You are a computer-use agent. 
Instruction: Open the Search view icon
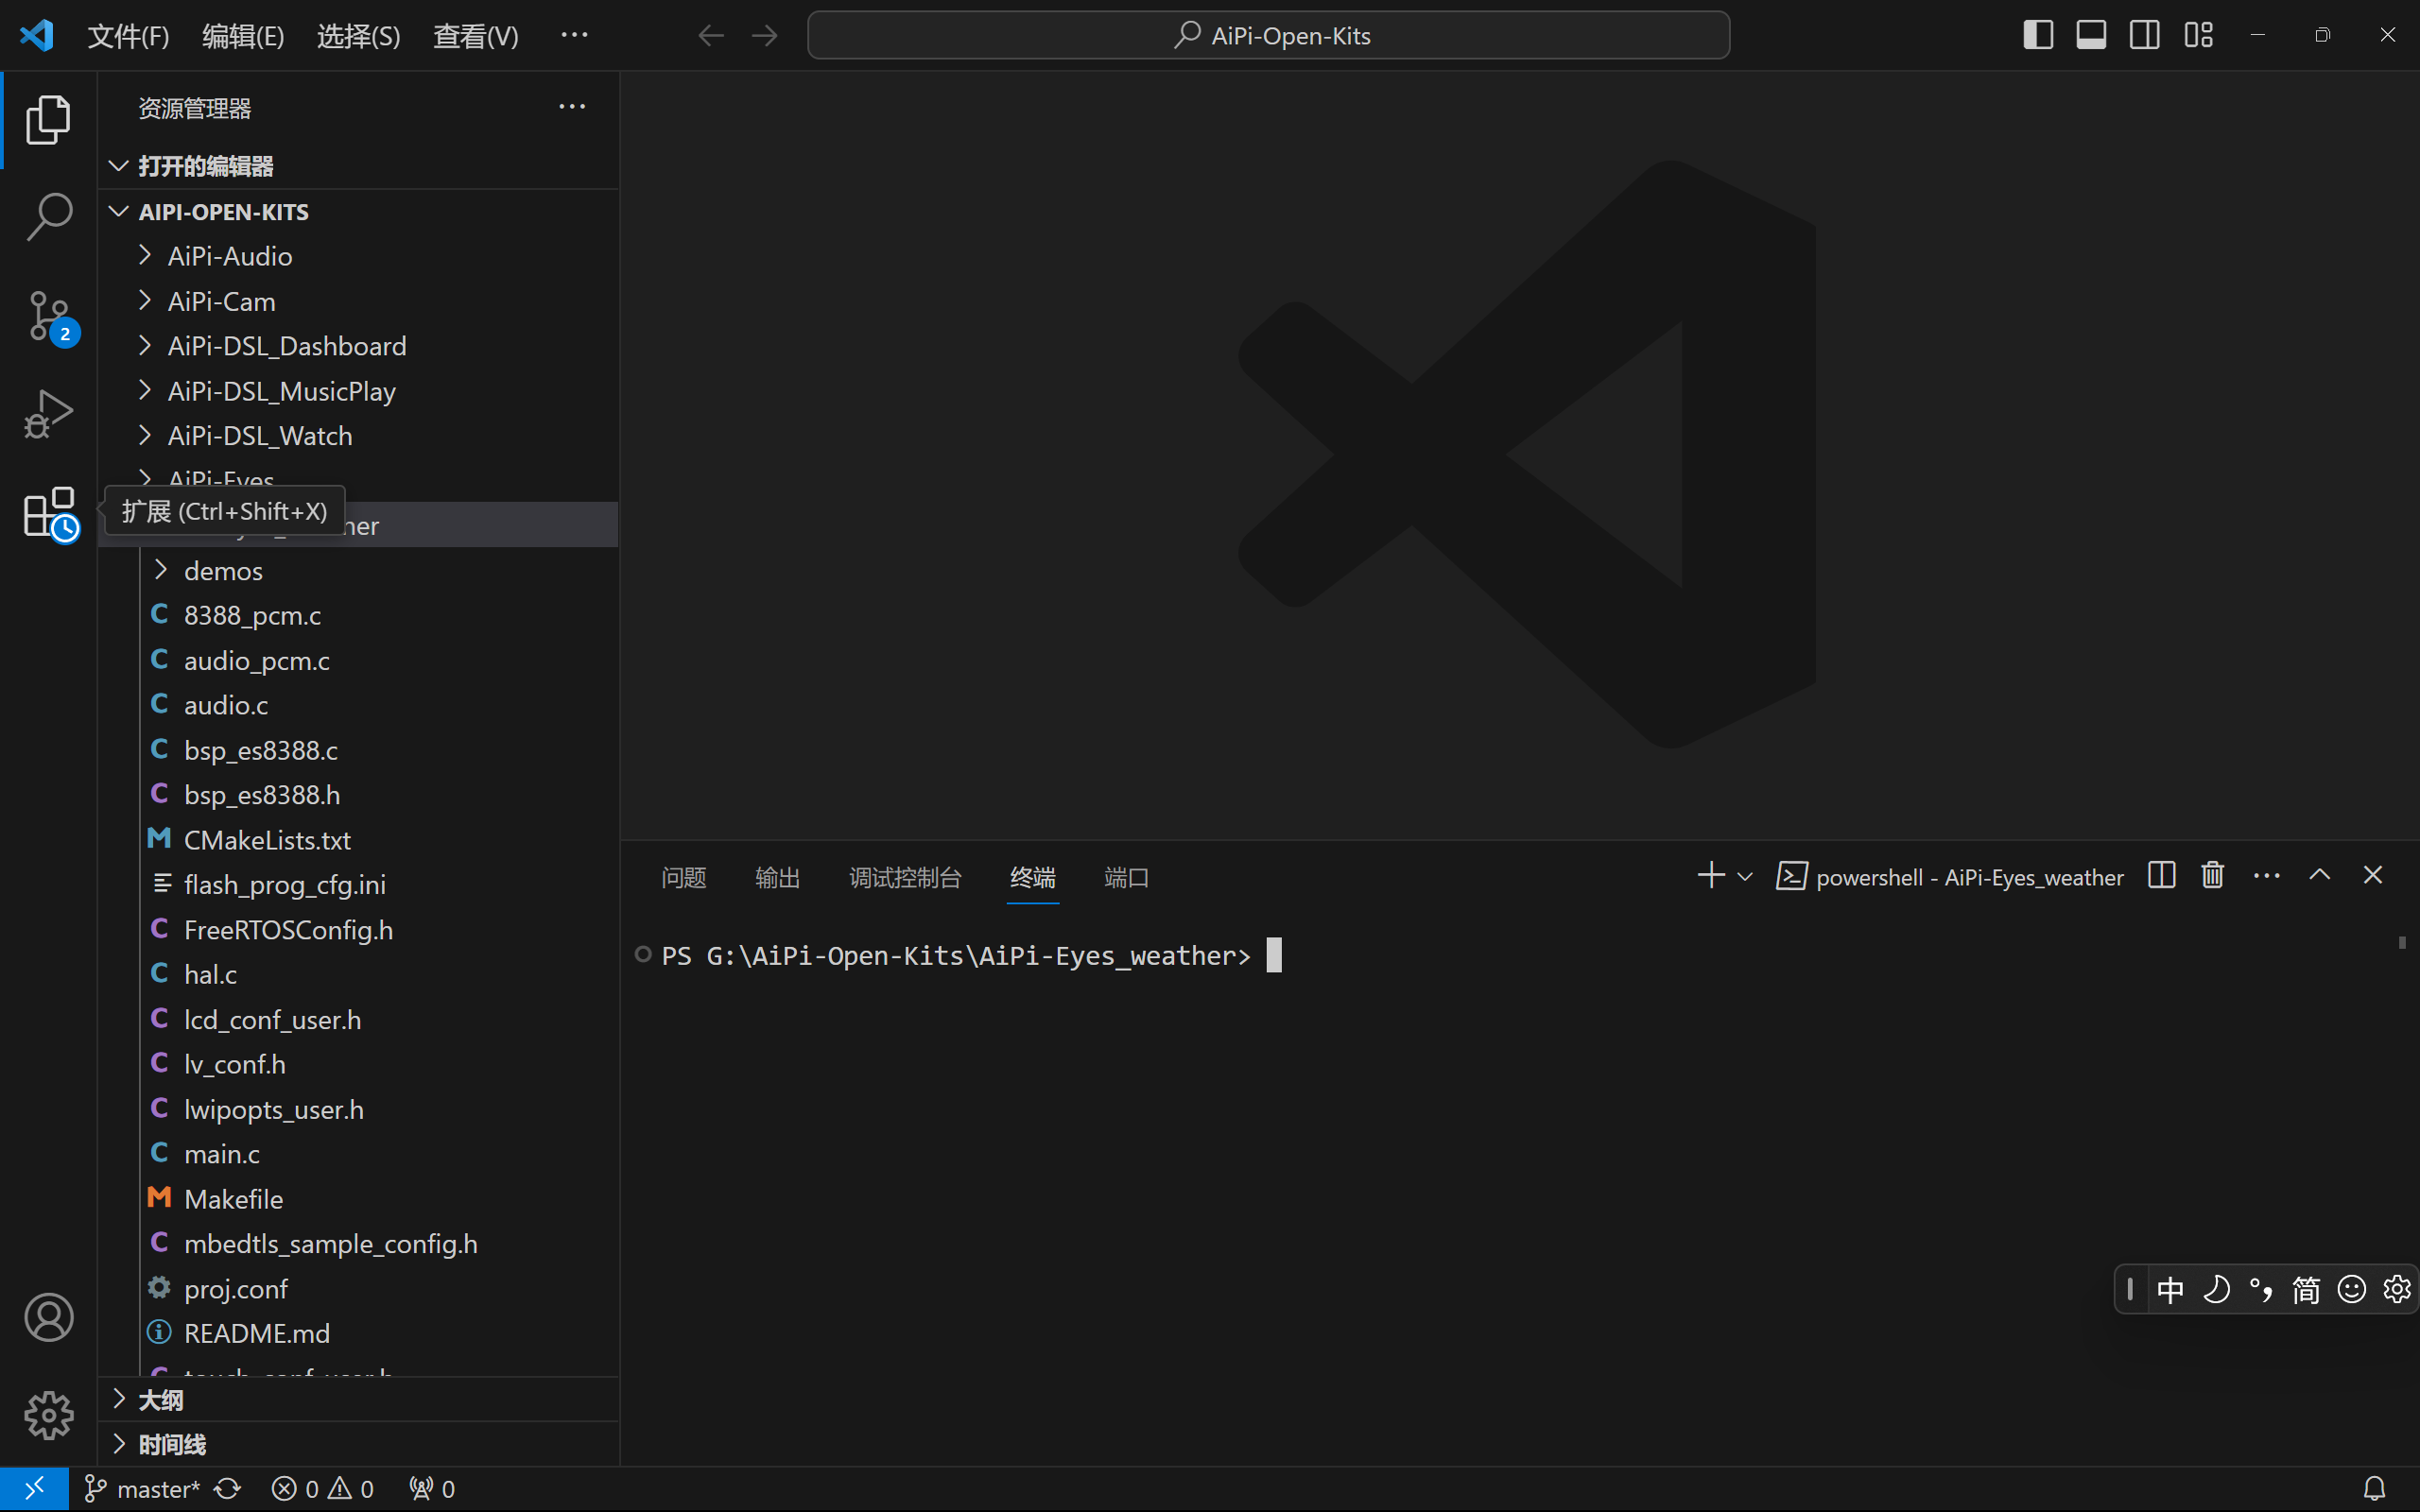click(x=48, y=217)
